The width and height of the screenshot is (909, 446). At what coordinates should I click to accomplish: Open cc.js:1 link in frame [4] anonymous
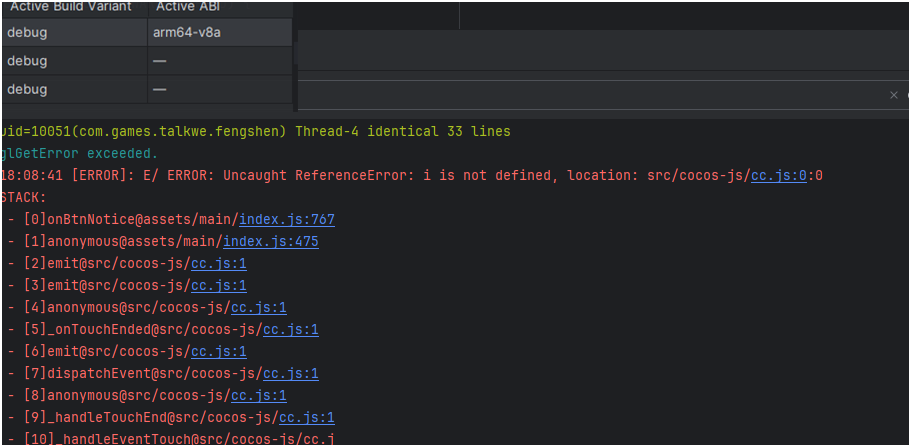point(258,307)
